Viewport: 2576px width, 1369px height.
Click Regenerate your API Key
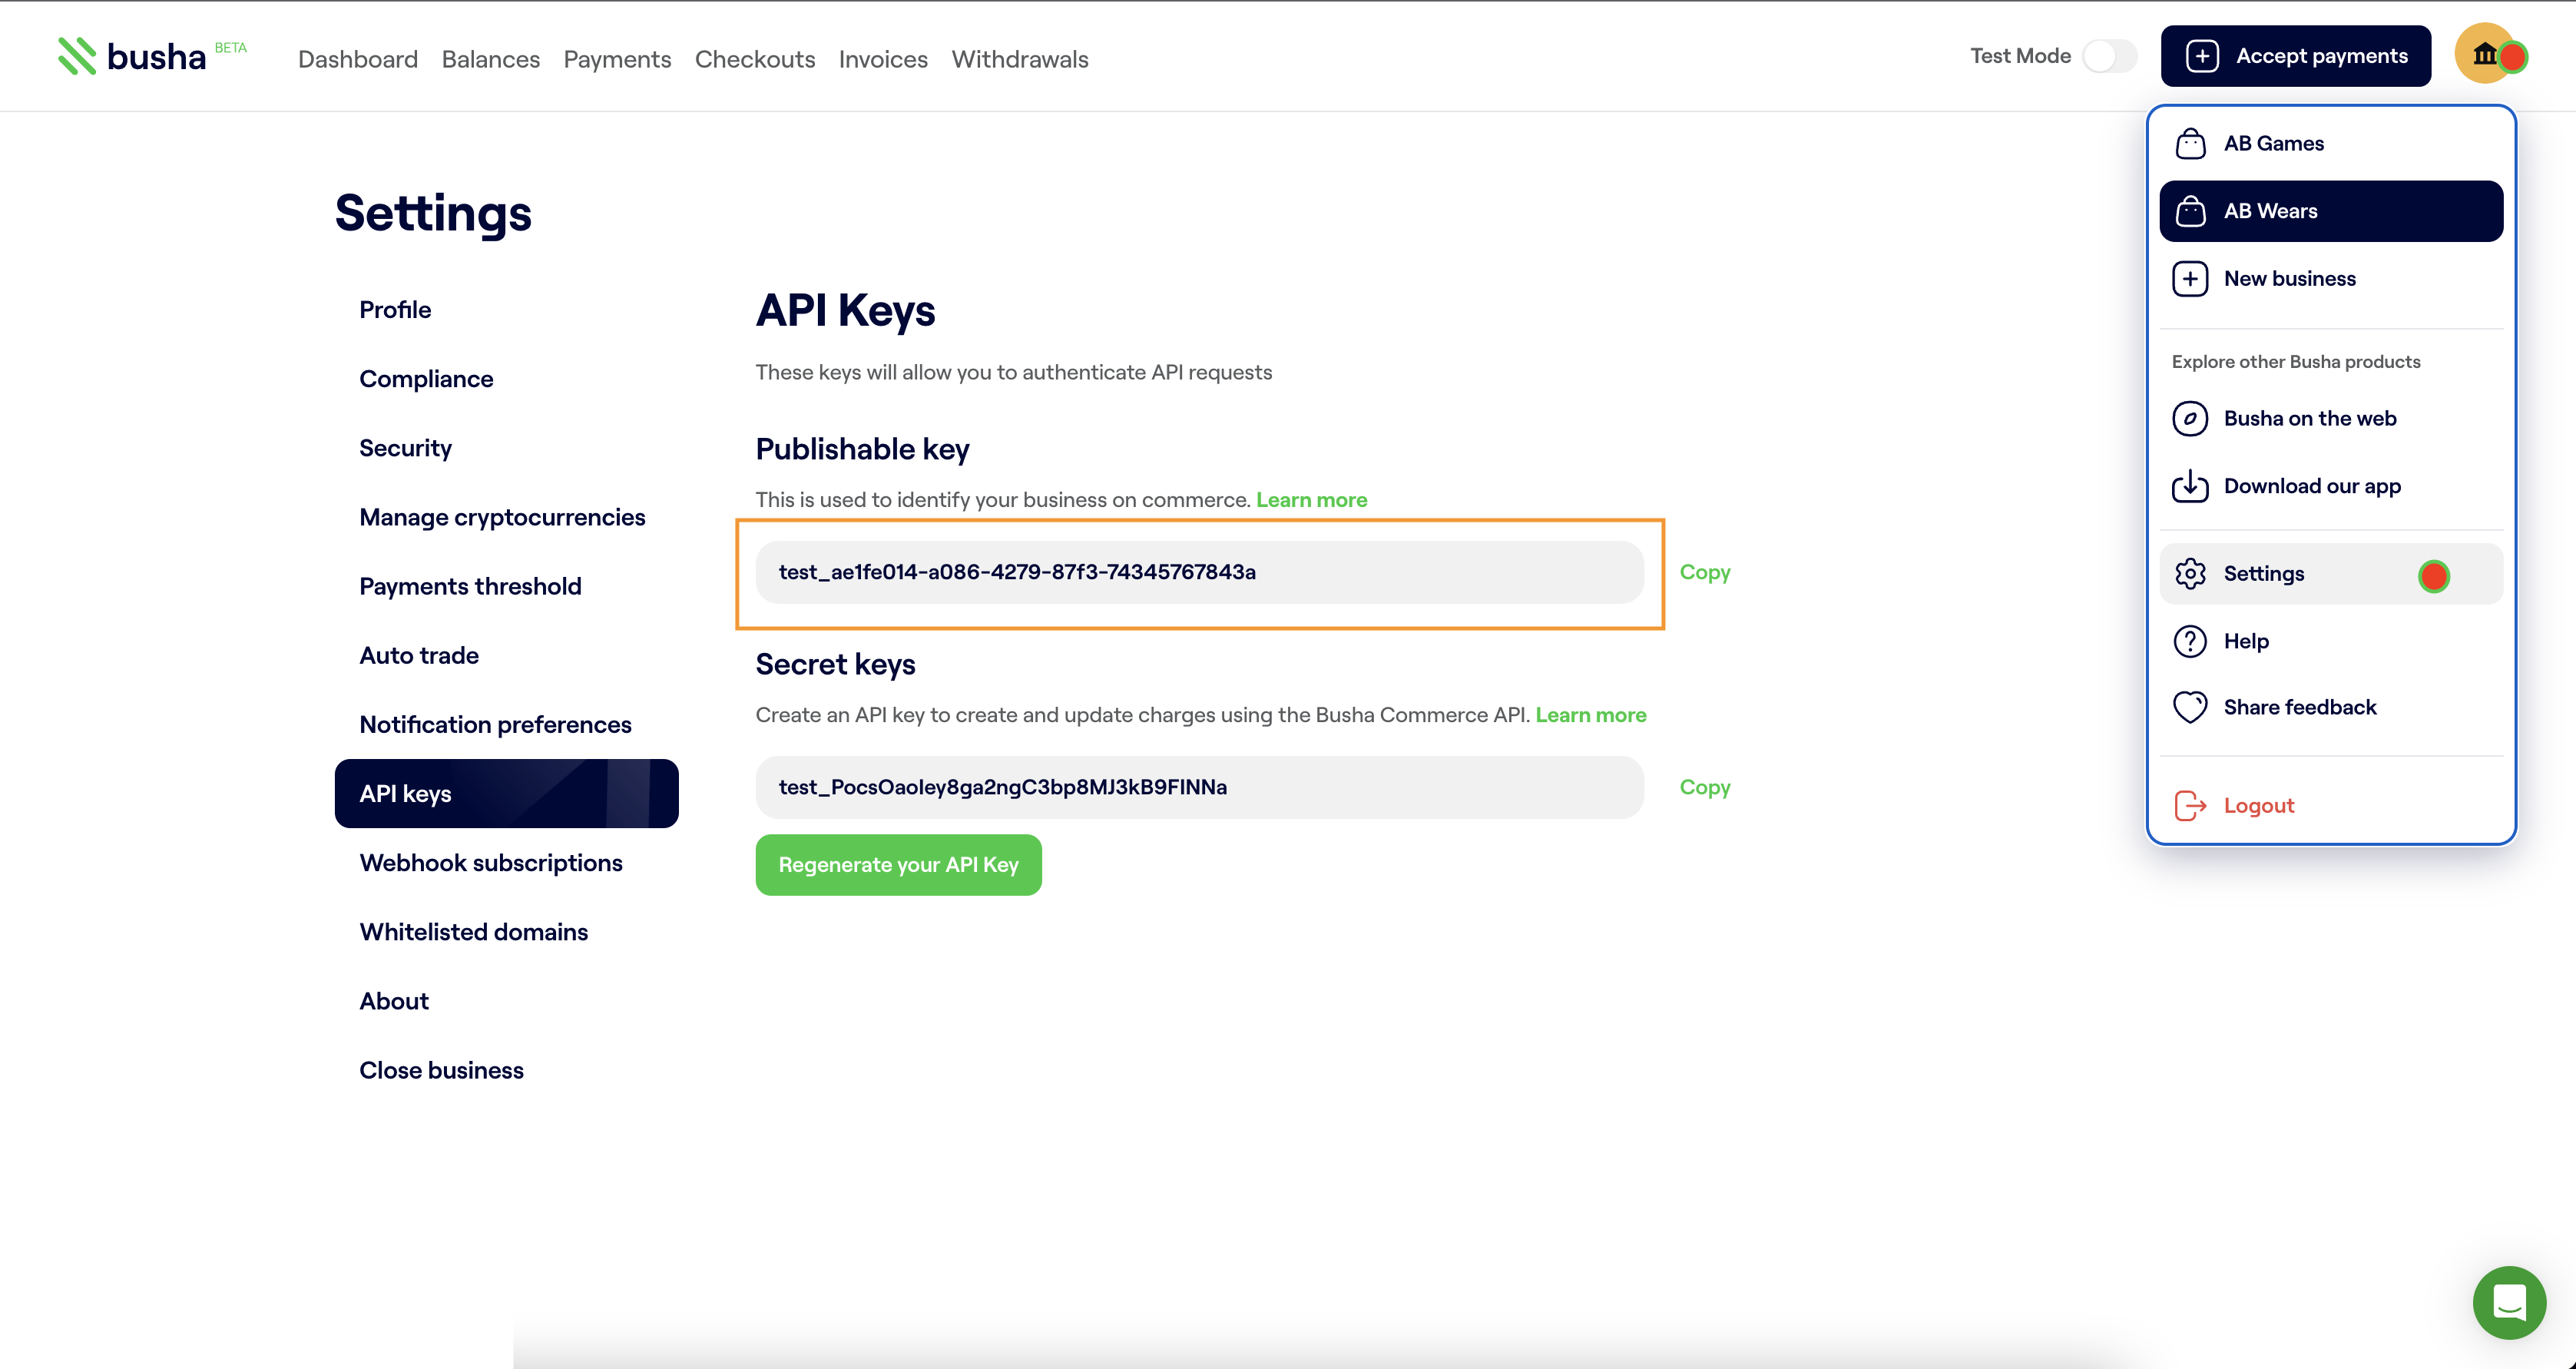tap(898, 865)
